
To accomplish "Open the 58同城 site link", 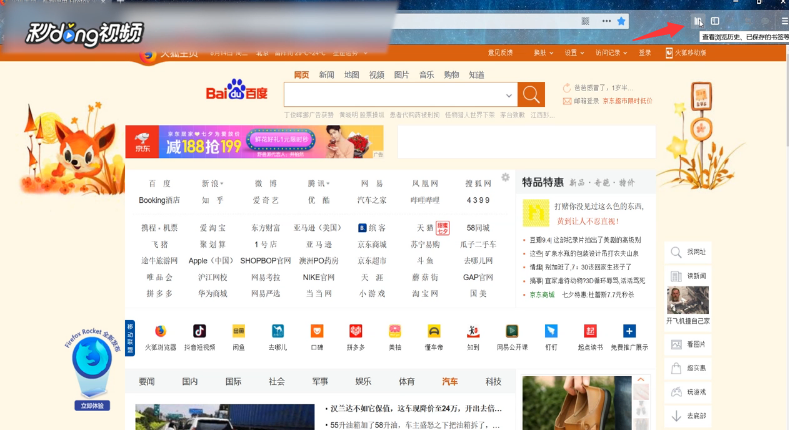I will pyautogui.click(x=478, y=228).
